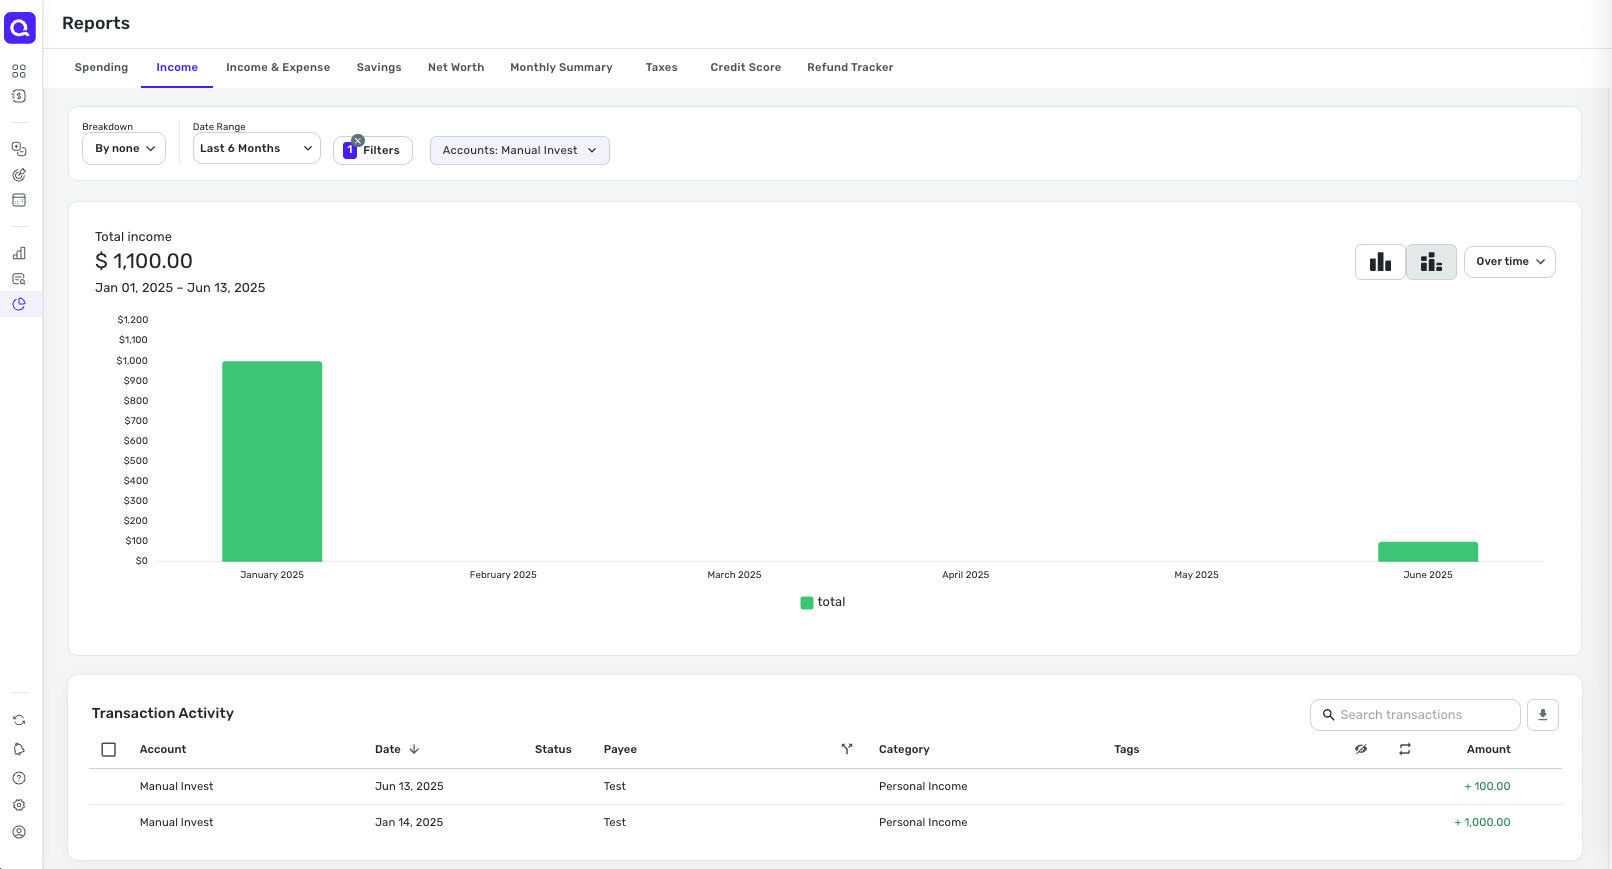Image resolution: width=1612 pixels, height=869 pixels.
Task: Open the calendar icon in sidebar
Action: click(19, 200)
